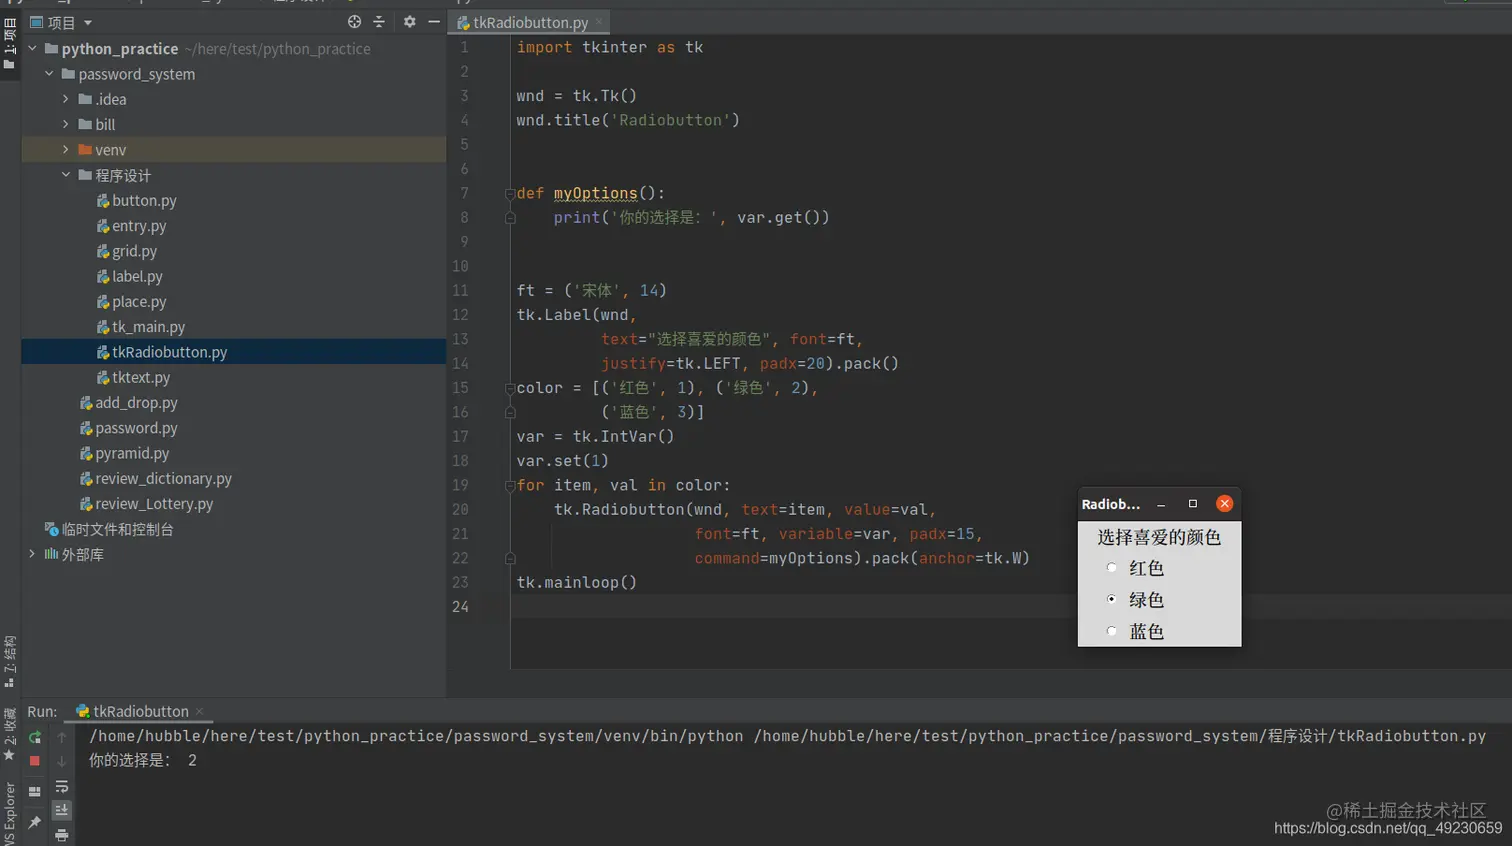This screenshot has height=846, width=1512.
Task: Open place.py in the project tree
Action: click(139, 302)
